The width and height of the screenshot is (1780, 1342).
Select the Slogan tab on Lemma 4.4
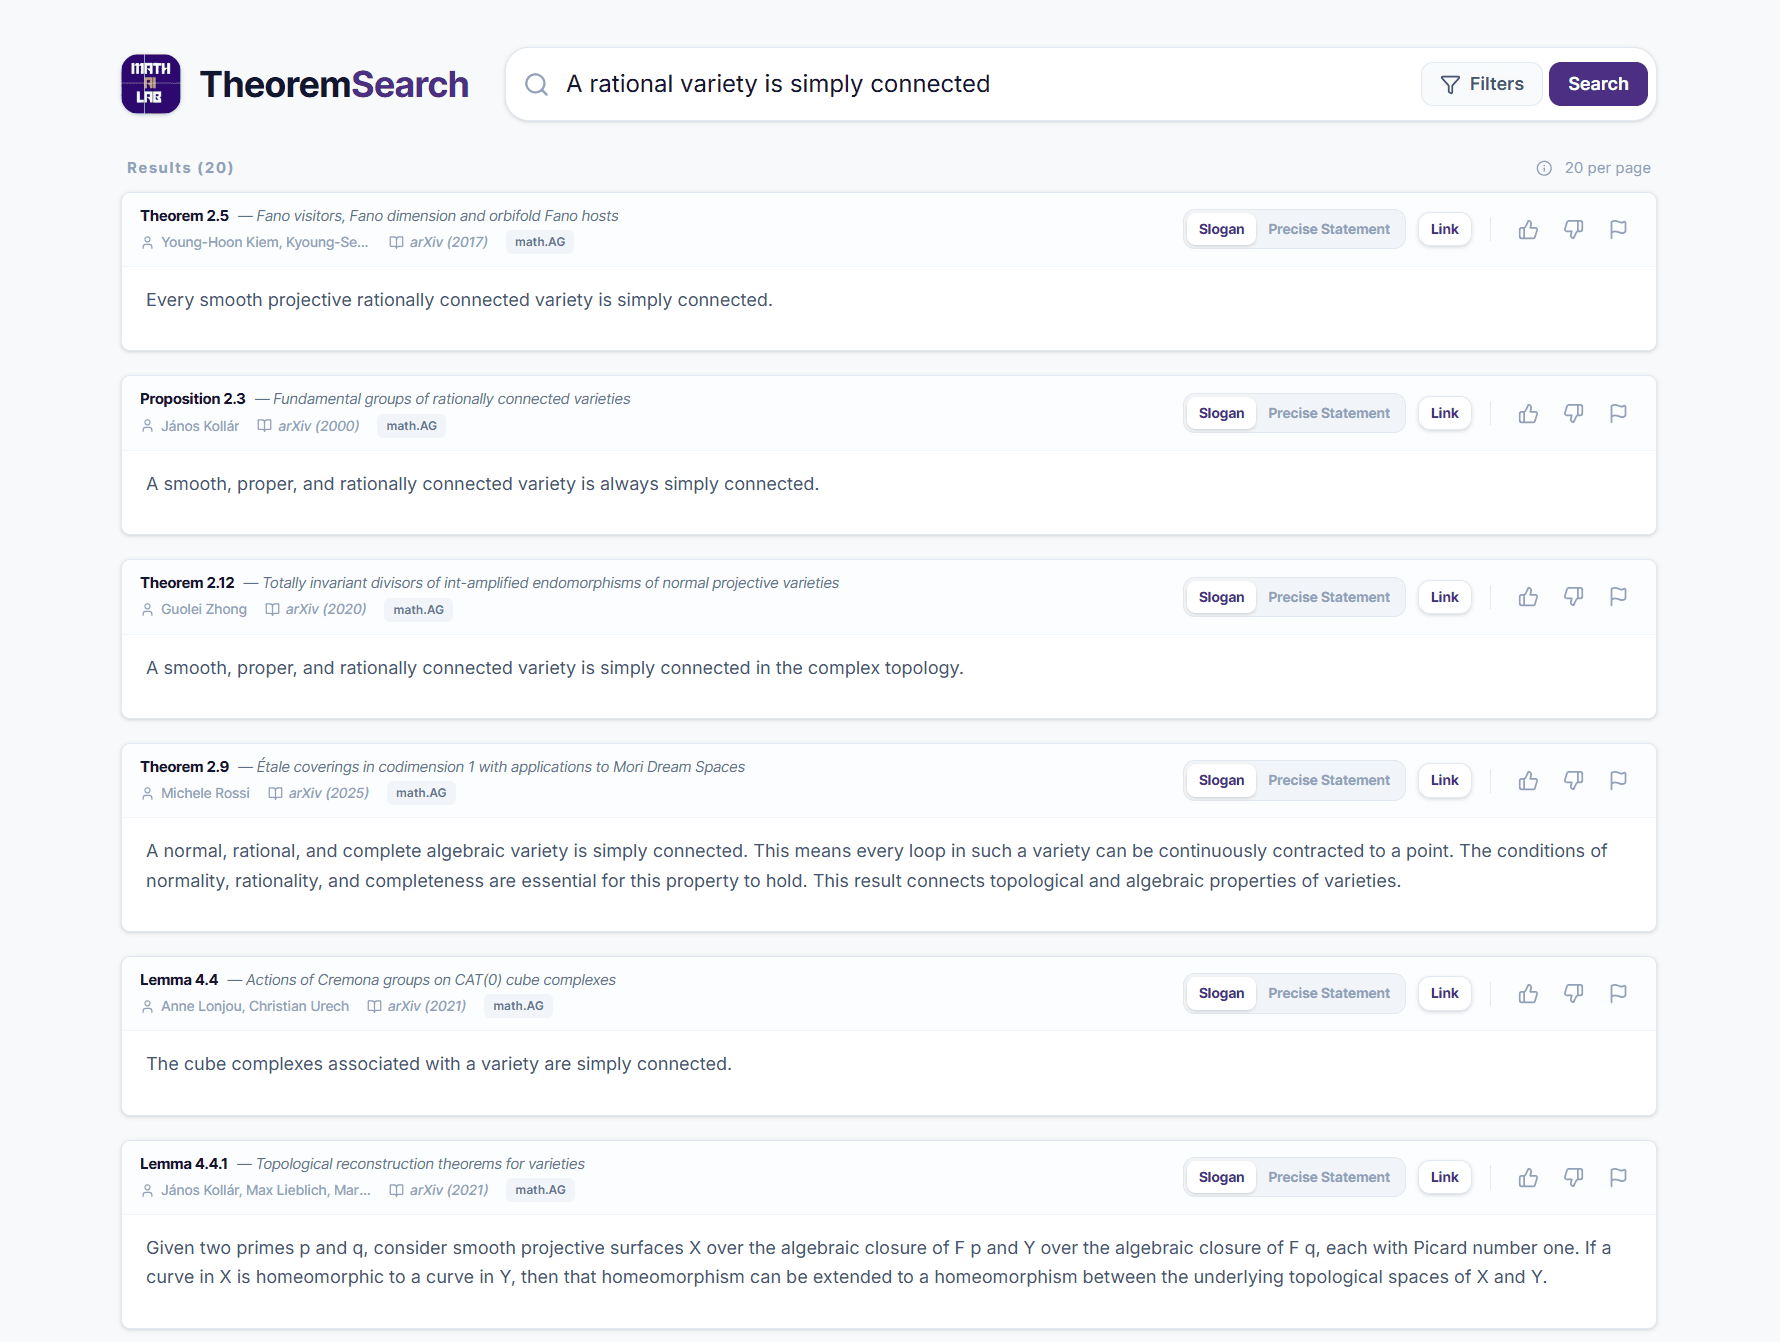(x=1220, y=993)
